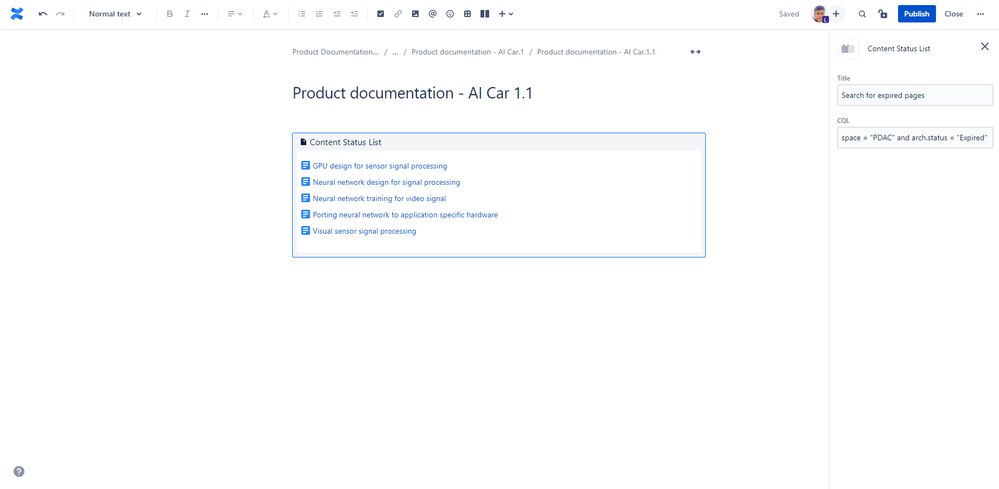Insert a numbered list
Viewport: 999px width, 489px height.
pyautogui.click(x=319, y=14)
